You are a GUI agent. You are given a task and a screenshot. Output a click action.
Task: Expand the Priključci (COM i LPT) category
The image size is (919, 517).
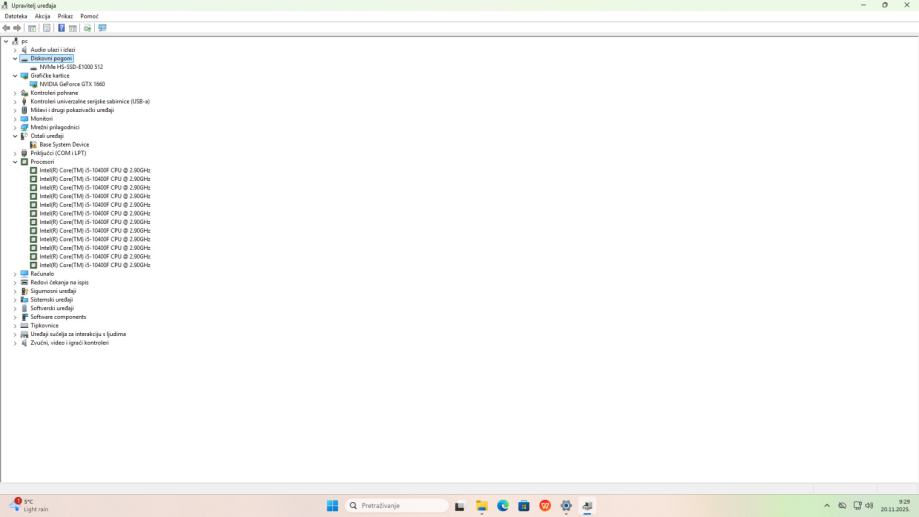[15, 153]
